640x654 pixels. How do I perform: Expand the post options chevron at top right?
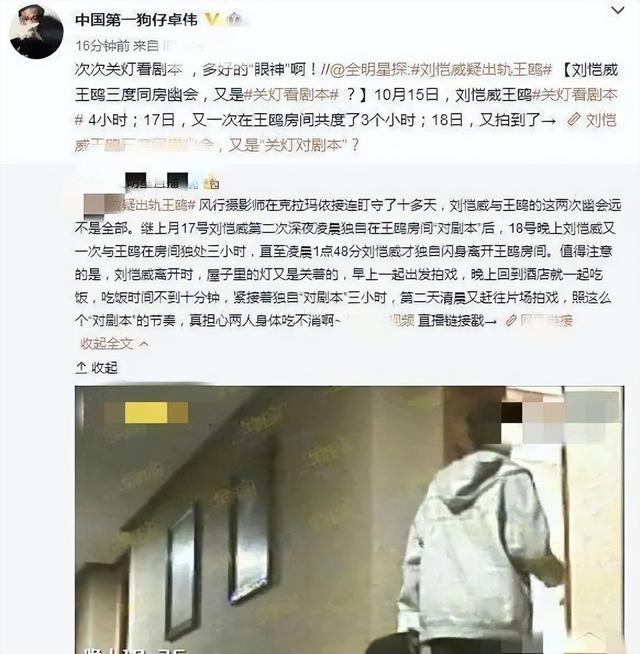617,10
